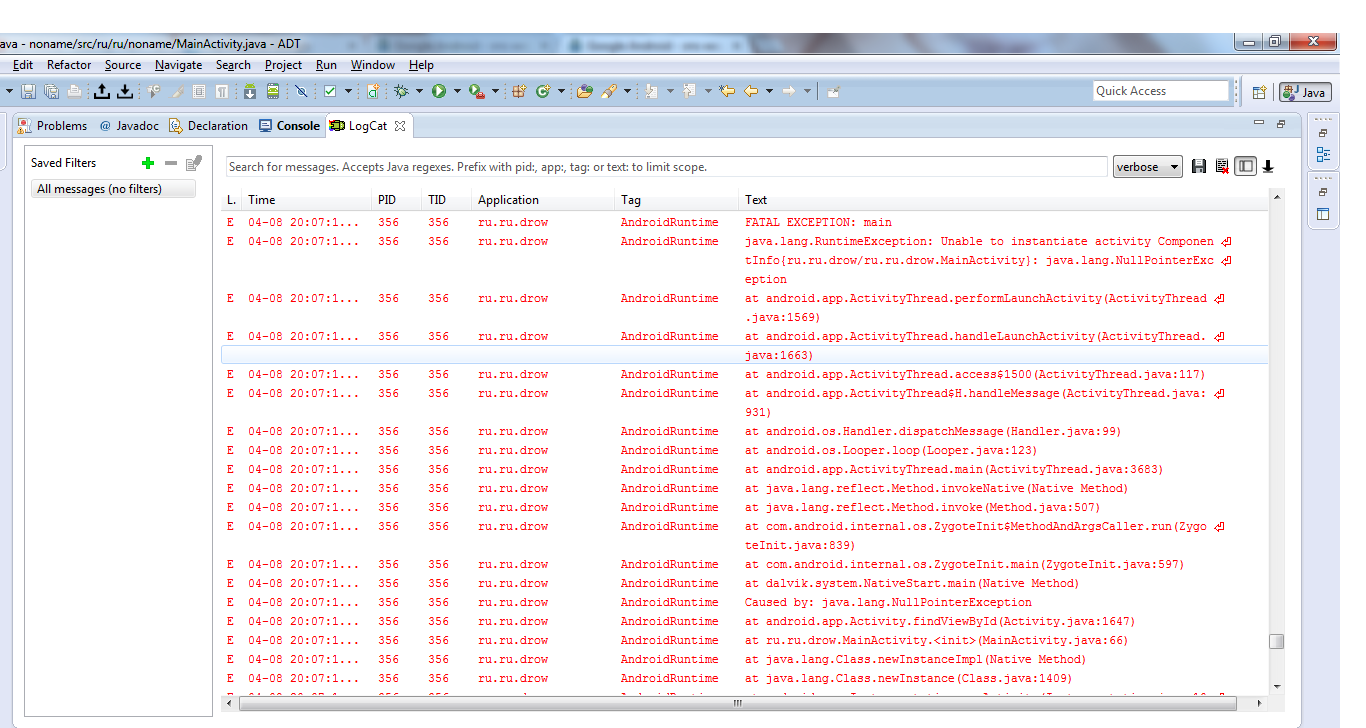
Task: Click the Open Perspective icon
Action: 1260,92
